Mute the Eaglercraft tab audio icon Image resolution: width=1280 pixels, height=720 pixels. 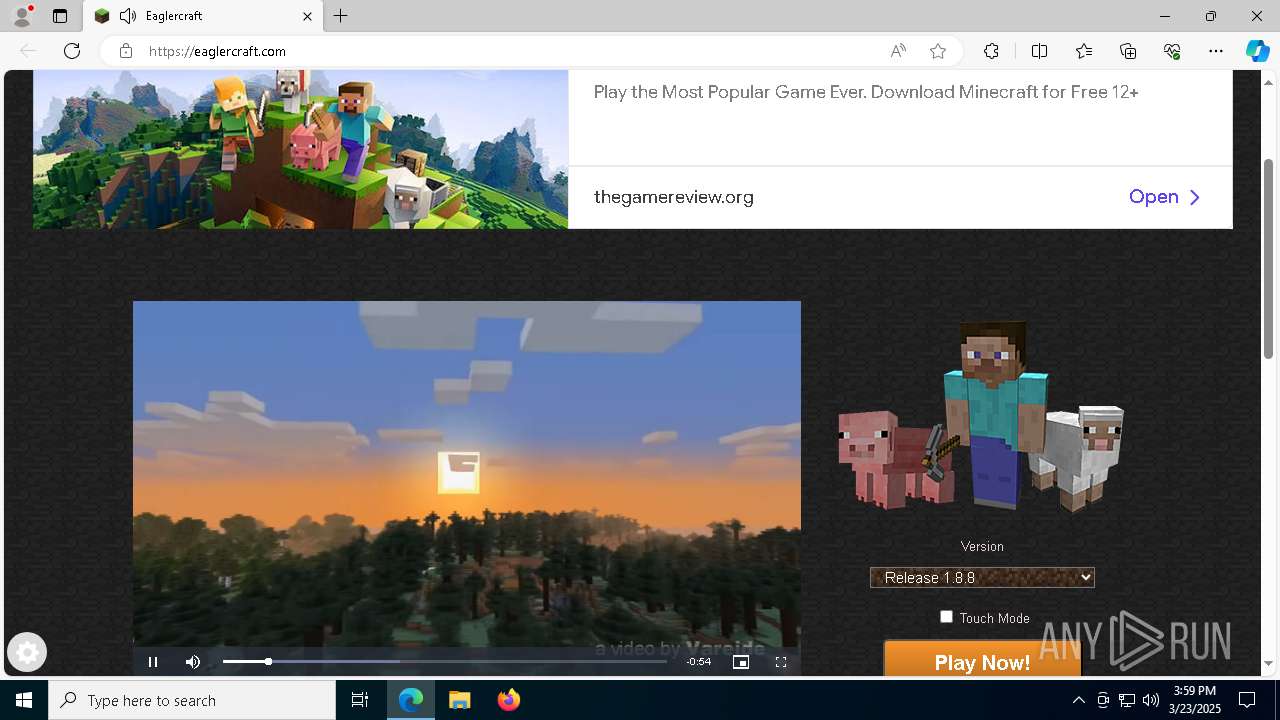click(128, 16)
